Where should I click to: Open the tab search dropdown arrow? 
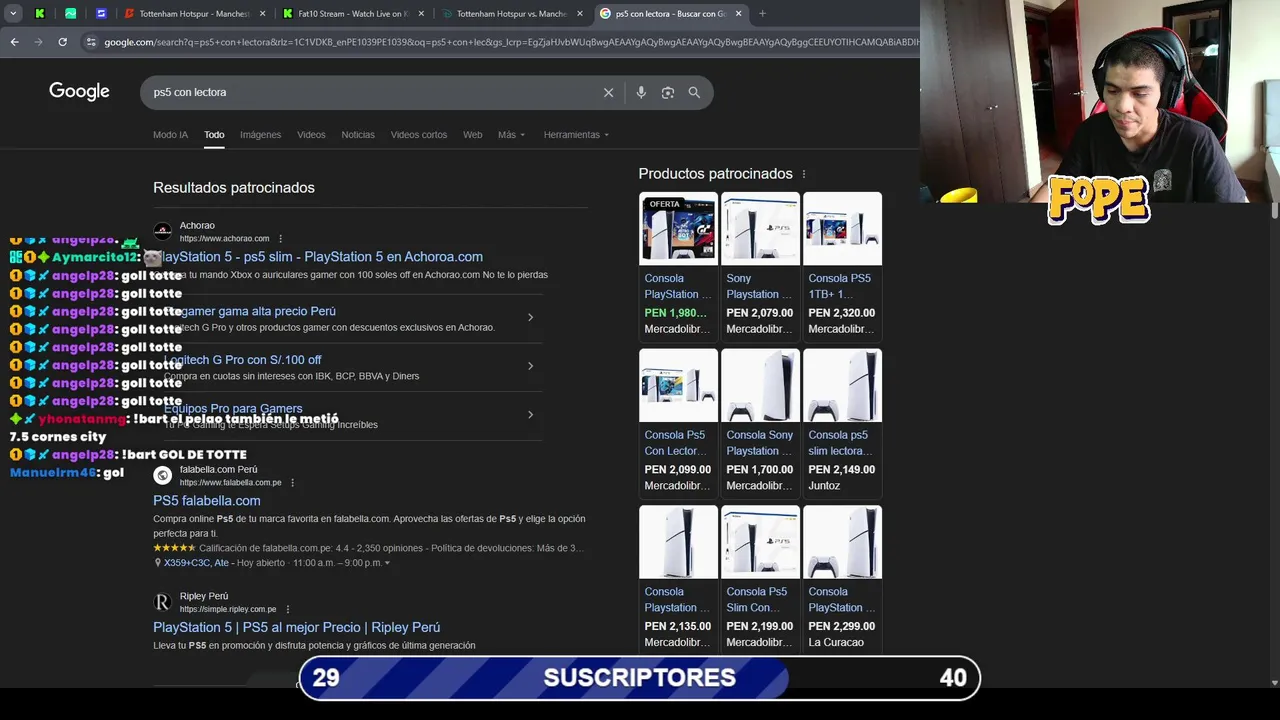coord(13,14)
